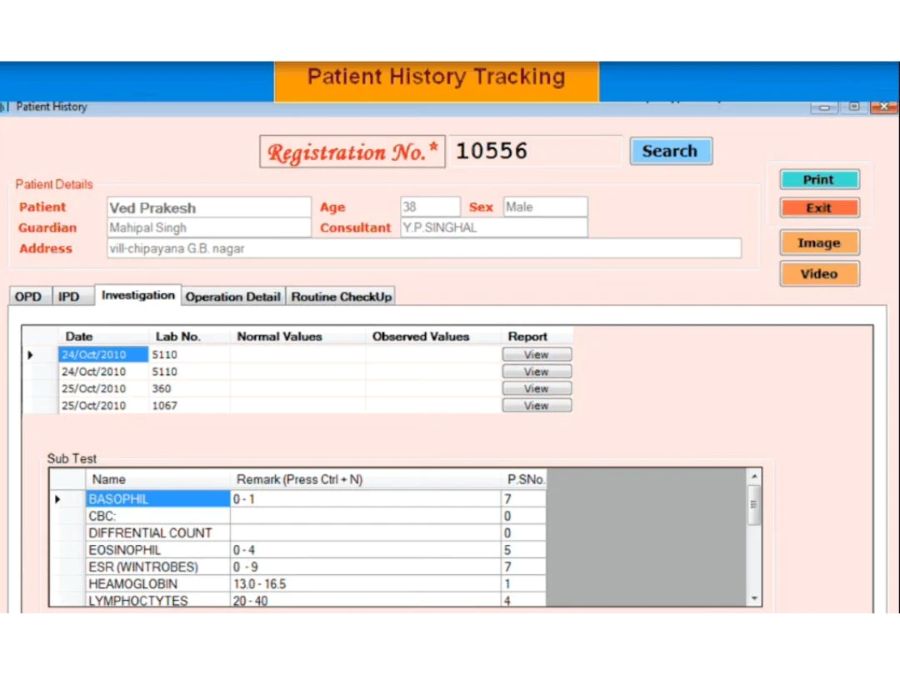
Task: Click the Guardian field Mahipal Singh
Action: [x=209, y=228]
